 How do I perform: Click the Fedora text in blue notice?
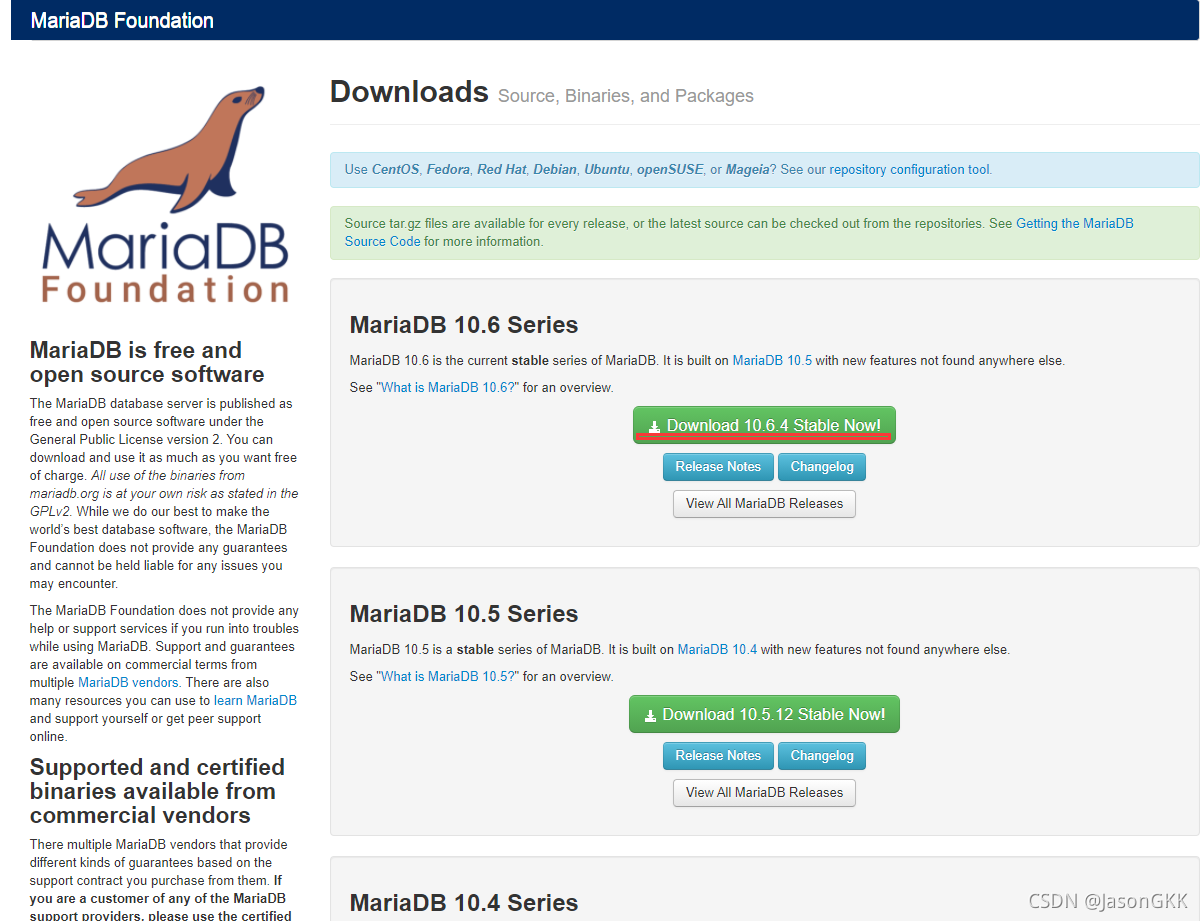[x=448, y=170]
